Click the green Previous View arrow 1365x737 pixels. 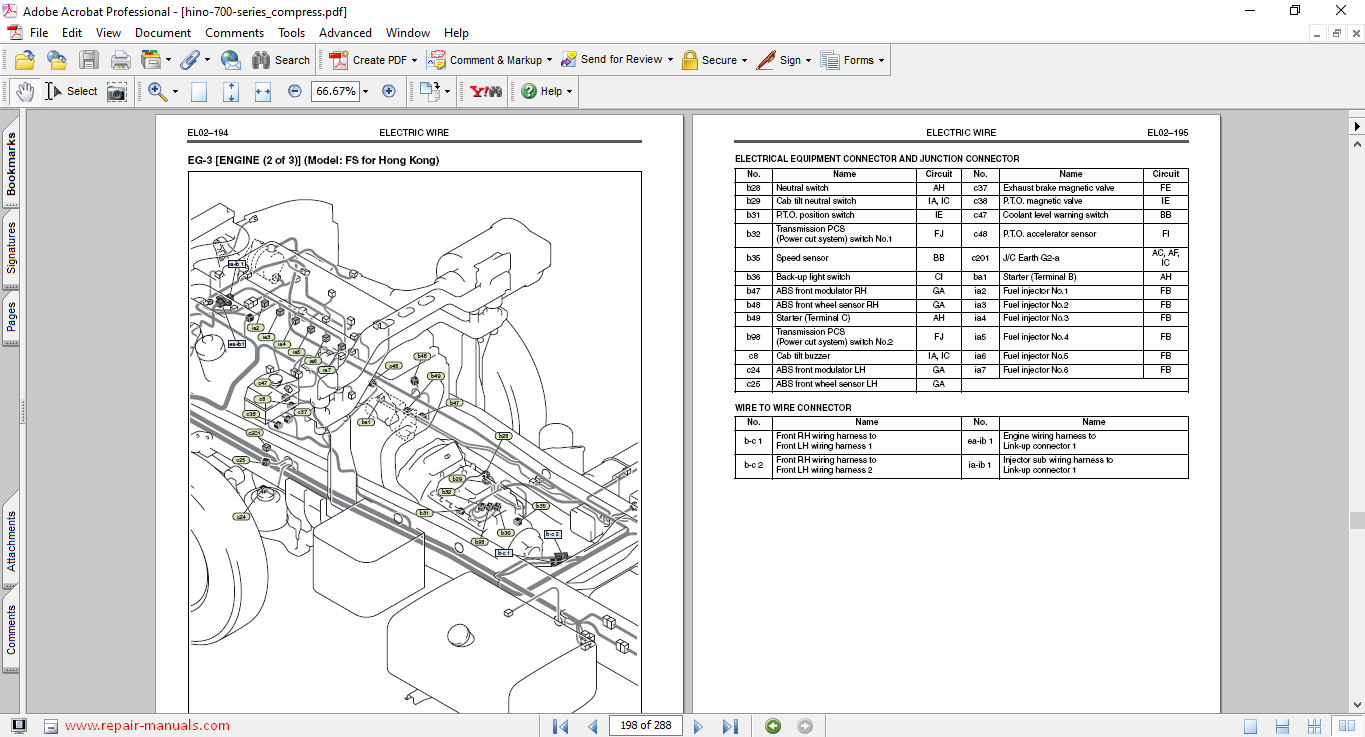pyautogui.click(x=772, y=726)
